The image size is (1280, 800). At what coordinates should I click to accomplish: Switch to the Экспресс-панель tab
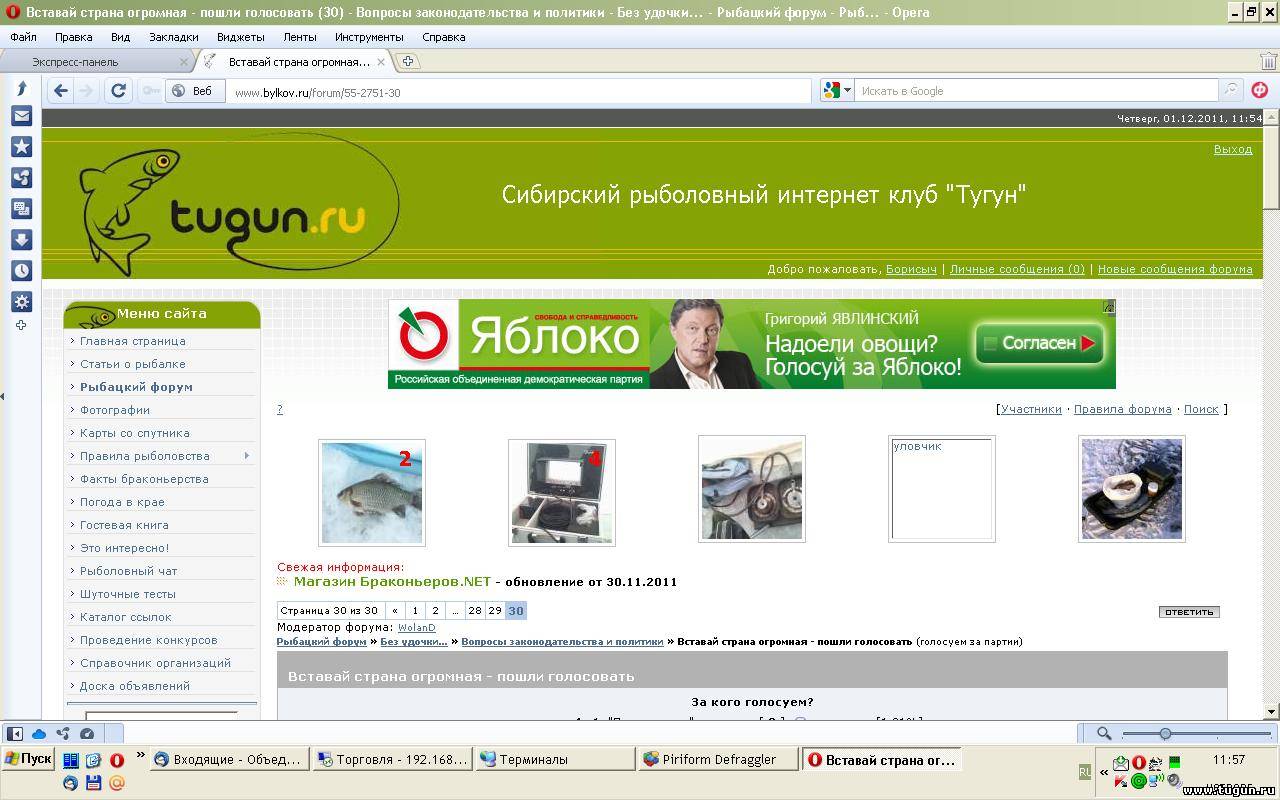[96, 62]
